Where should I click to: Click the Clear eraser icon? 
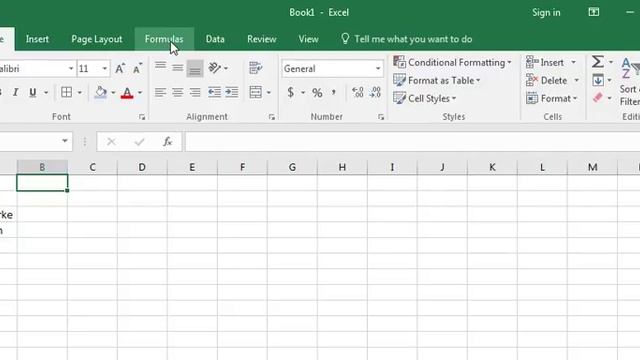[598, 98]
